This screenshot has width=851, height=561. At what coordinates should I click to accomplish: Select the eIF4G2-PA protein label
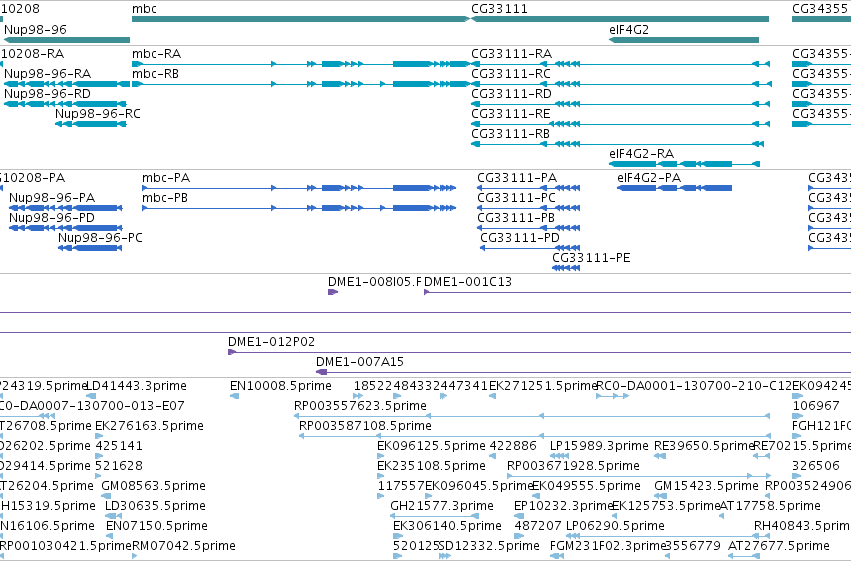click(649, 178)
